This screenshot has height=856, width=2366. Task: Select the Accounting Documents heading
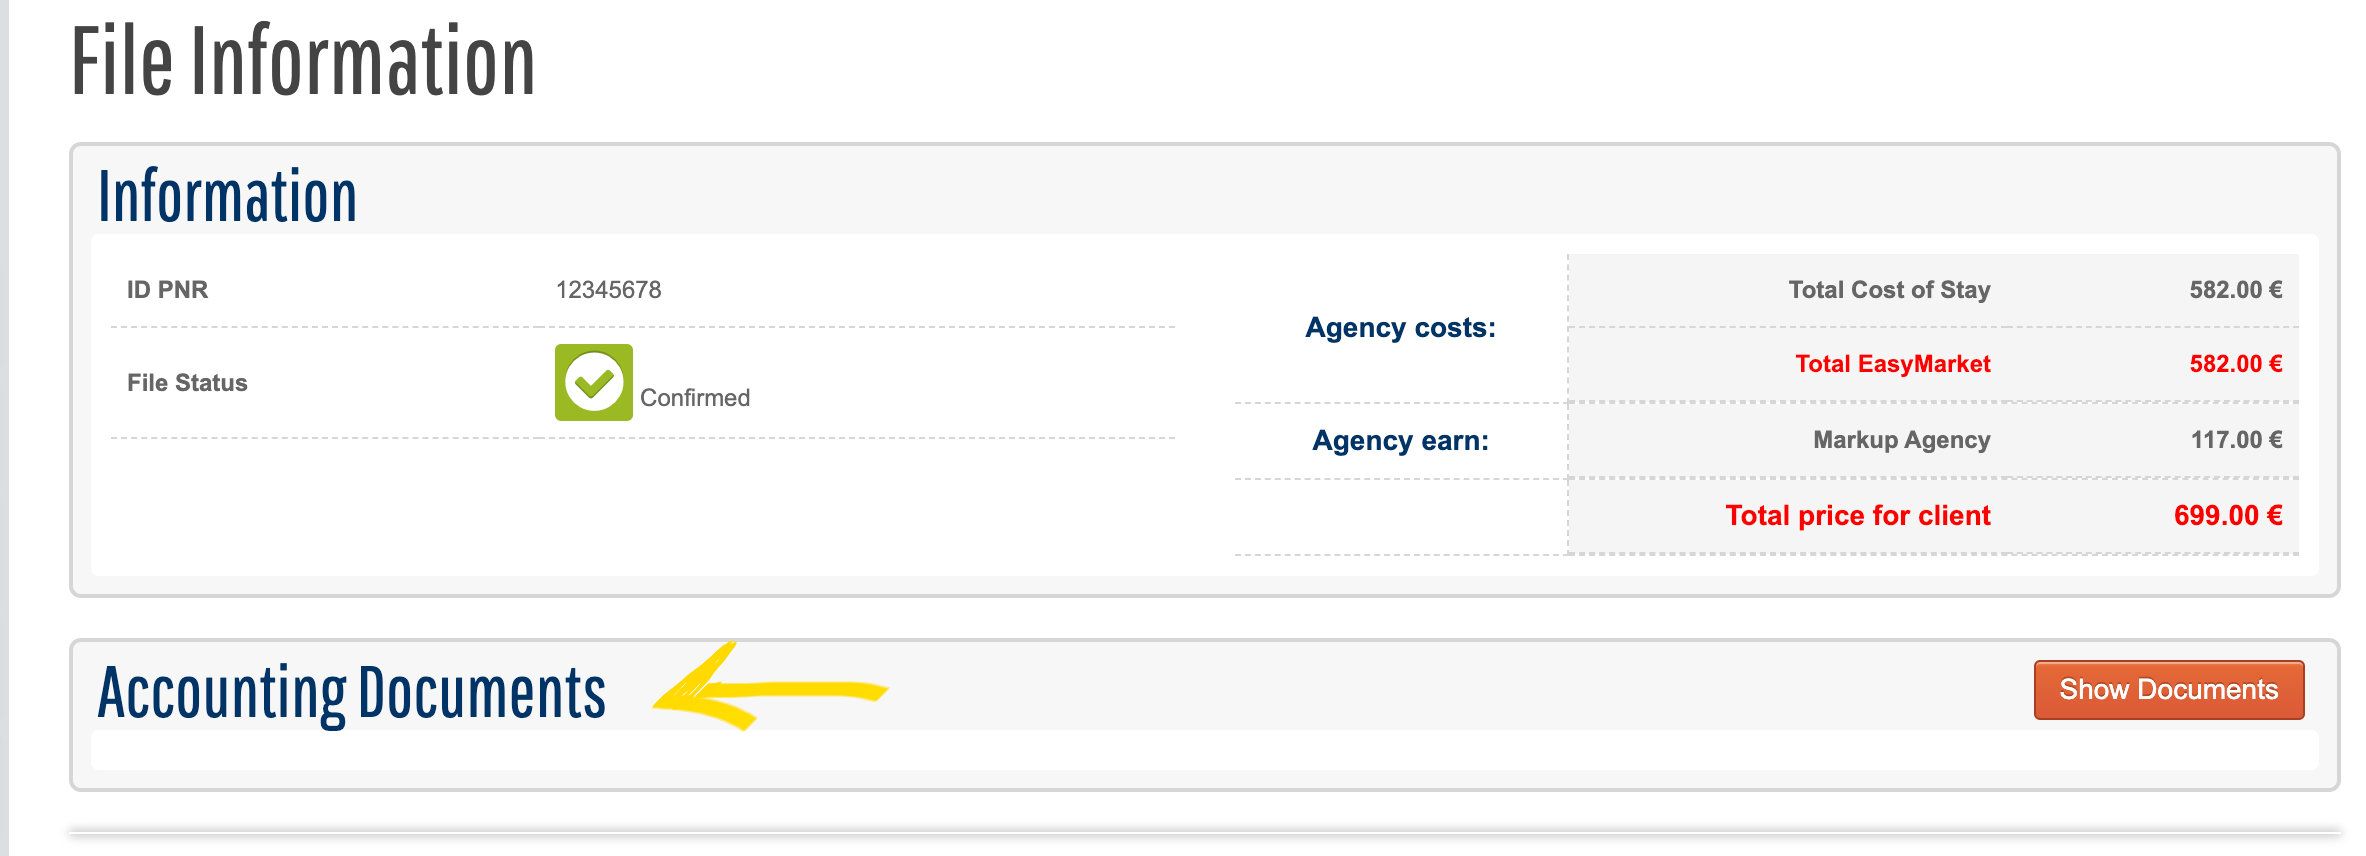click(352, 693)
